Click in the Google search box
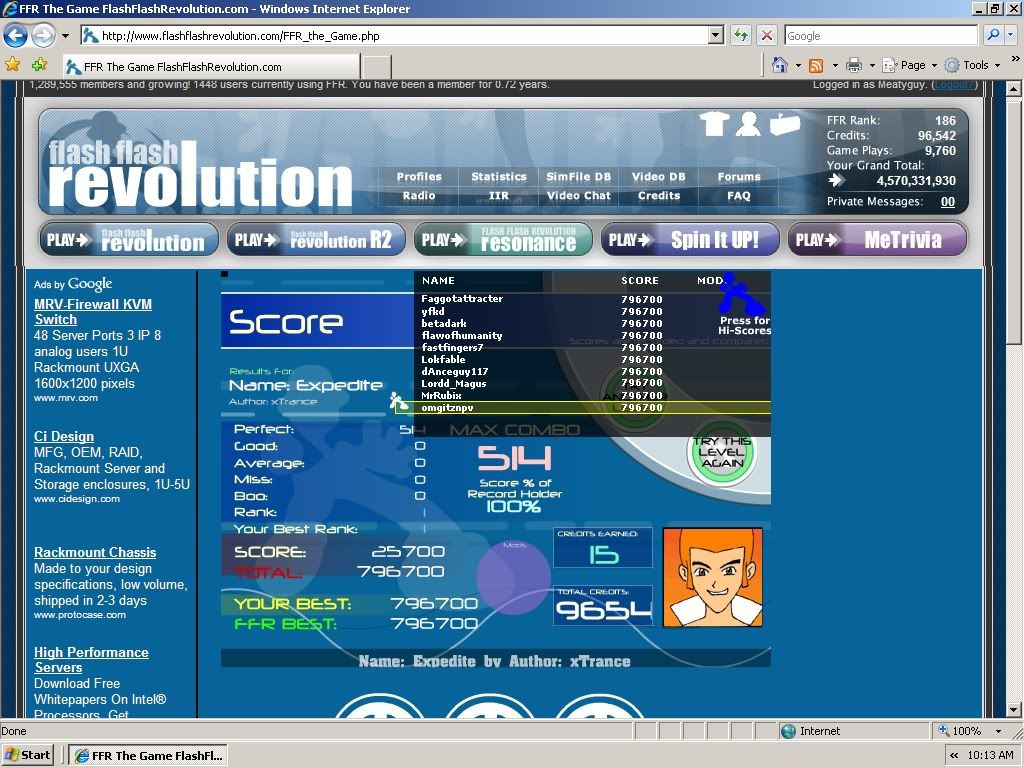 coord(878,35)
